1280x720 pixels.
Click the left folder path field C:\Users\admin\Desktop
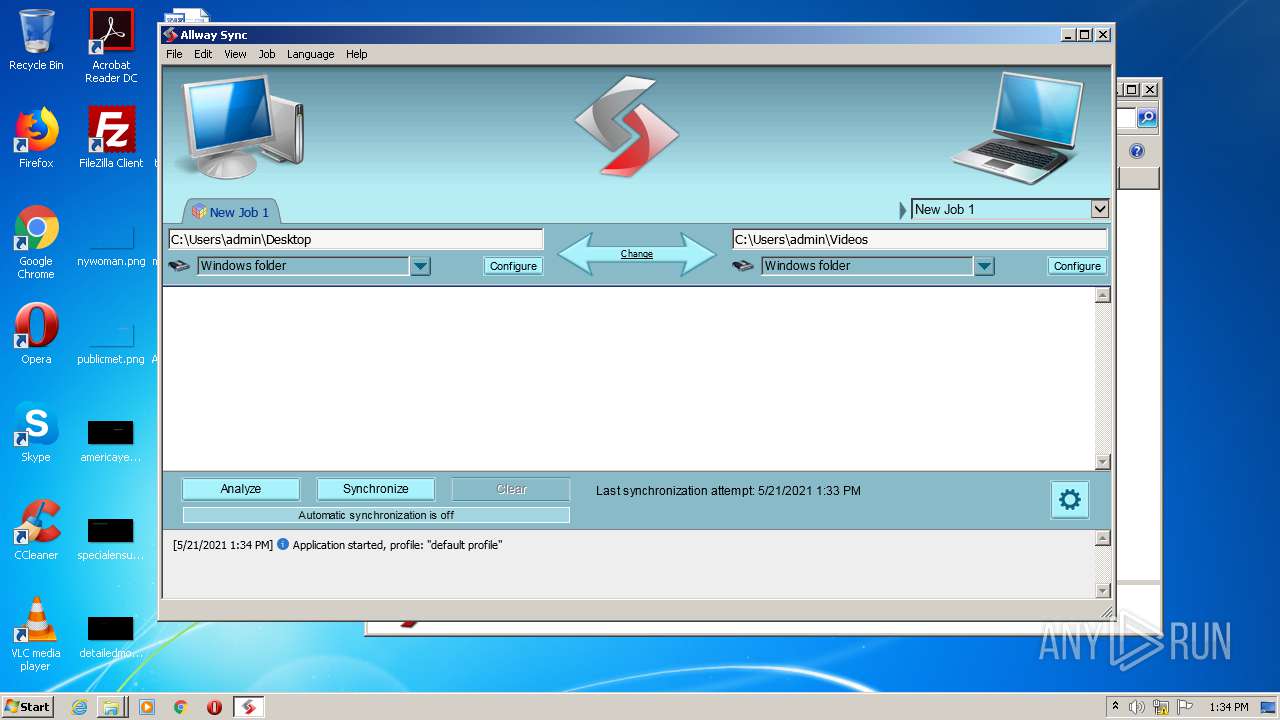[x=355, y=239]
